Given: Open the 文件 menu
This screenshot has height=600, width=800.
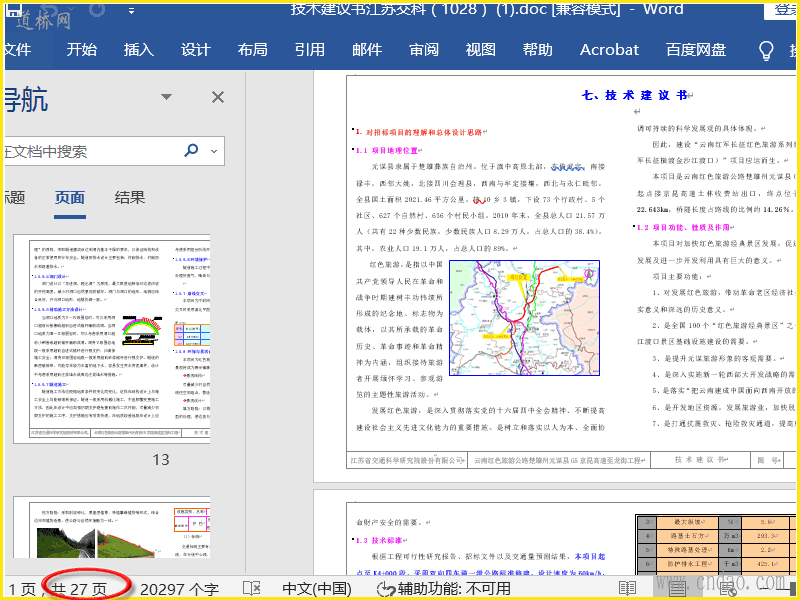Looking at the screenshot, I should click(18, 49).
